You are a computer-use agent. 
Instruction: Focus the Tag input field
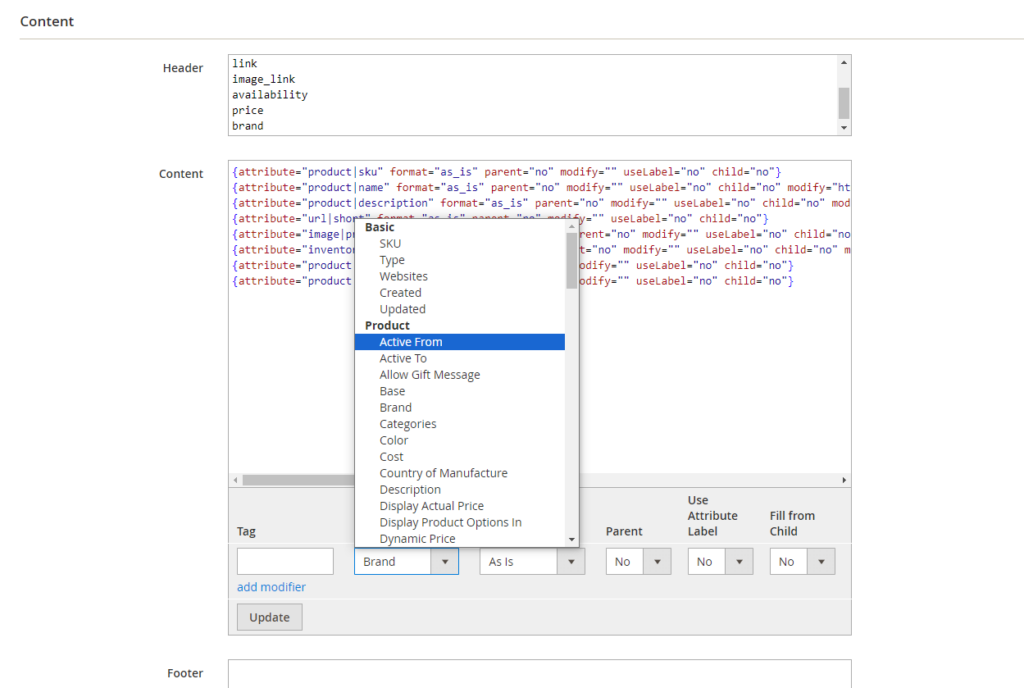point(285,561)
